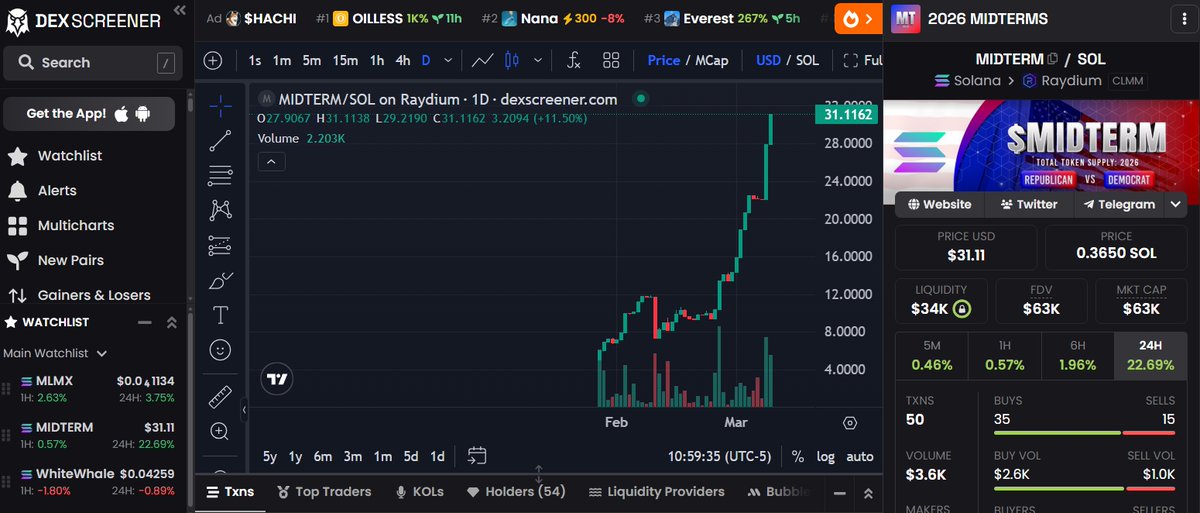Toggle chart to Price mode
1200x513 pixels.
(664, 60)
